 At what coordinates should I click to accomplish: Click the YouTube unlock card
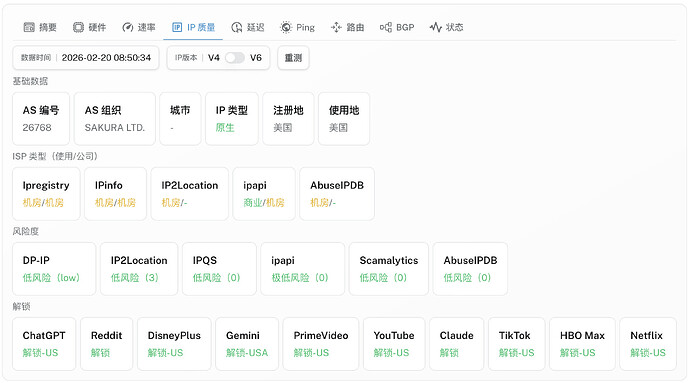coord(394,344)
